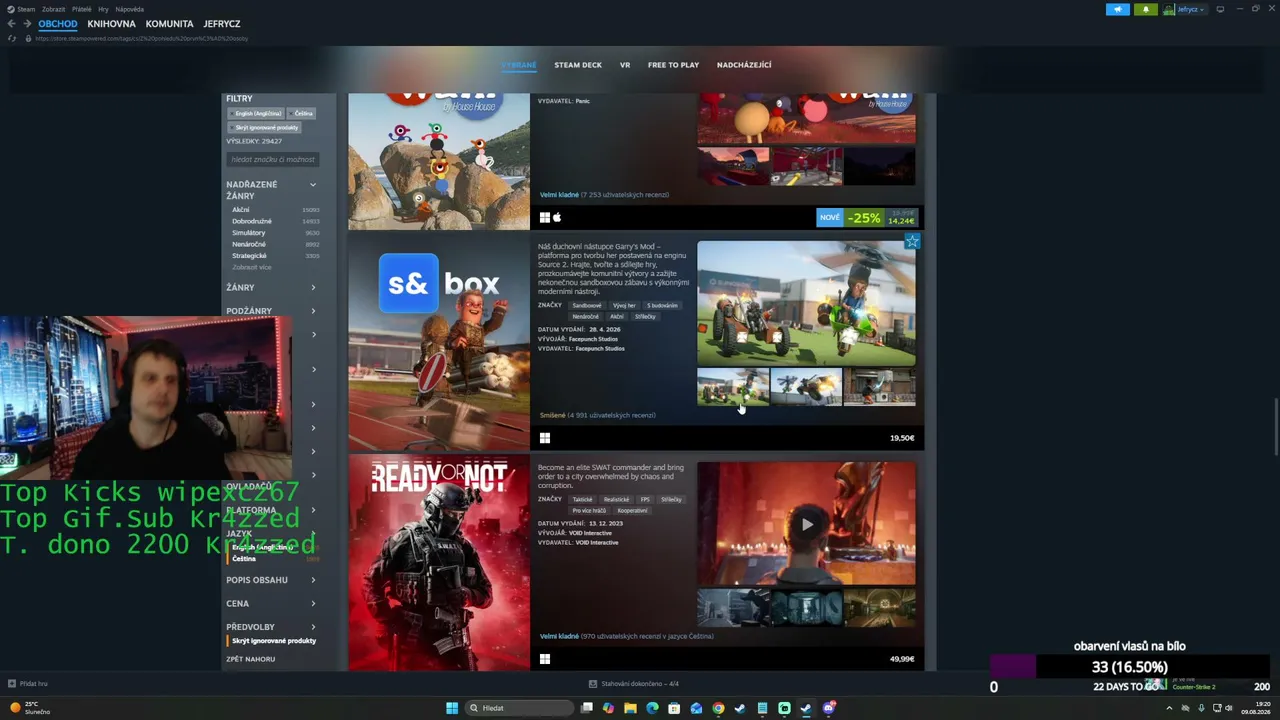This screenshot has width=1280, height=720.
Task: Focus the tag search field in filters
Action: 272,159
